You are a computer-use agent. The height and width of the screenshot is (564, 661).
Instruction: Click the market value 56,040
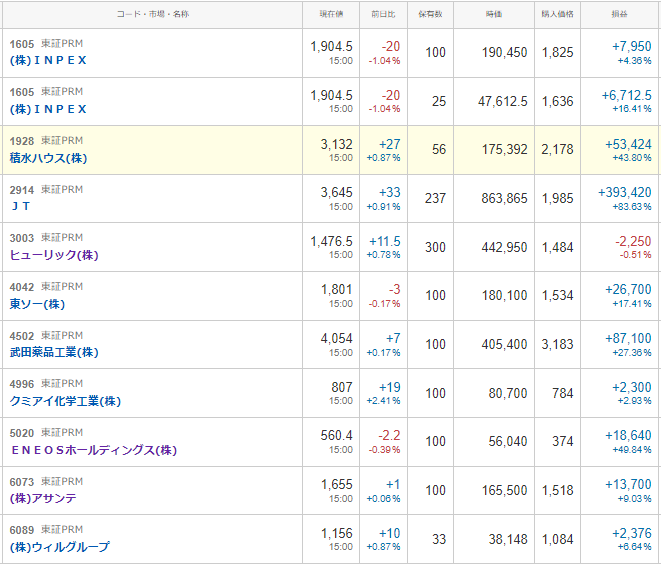tap(508, 441)
